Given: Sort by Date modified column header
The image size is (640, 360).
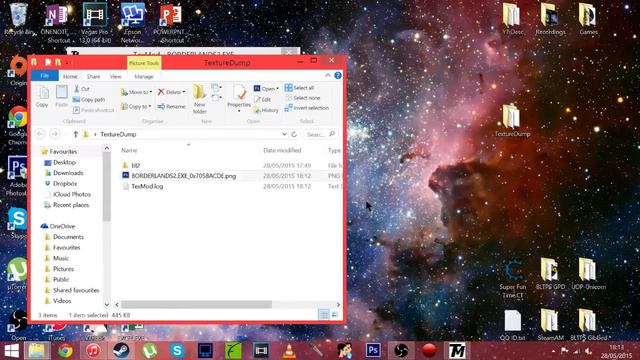Looking at the screenshot, I should point(282,151).
